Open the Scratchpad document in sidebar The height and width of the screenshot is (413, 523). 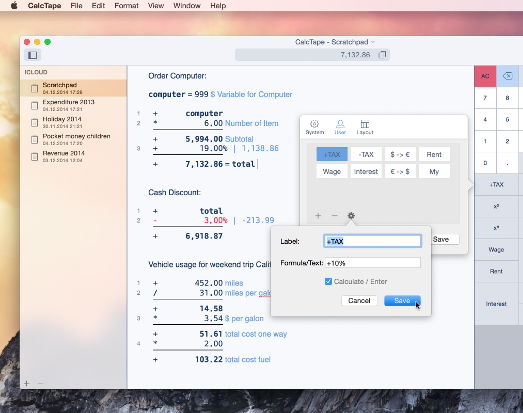[x=74, y=88]
